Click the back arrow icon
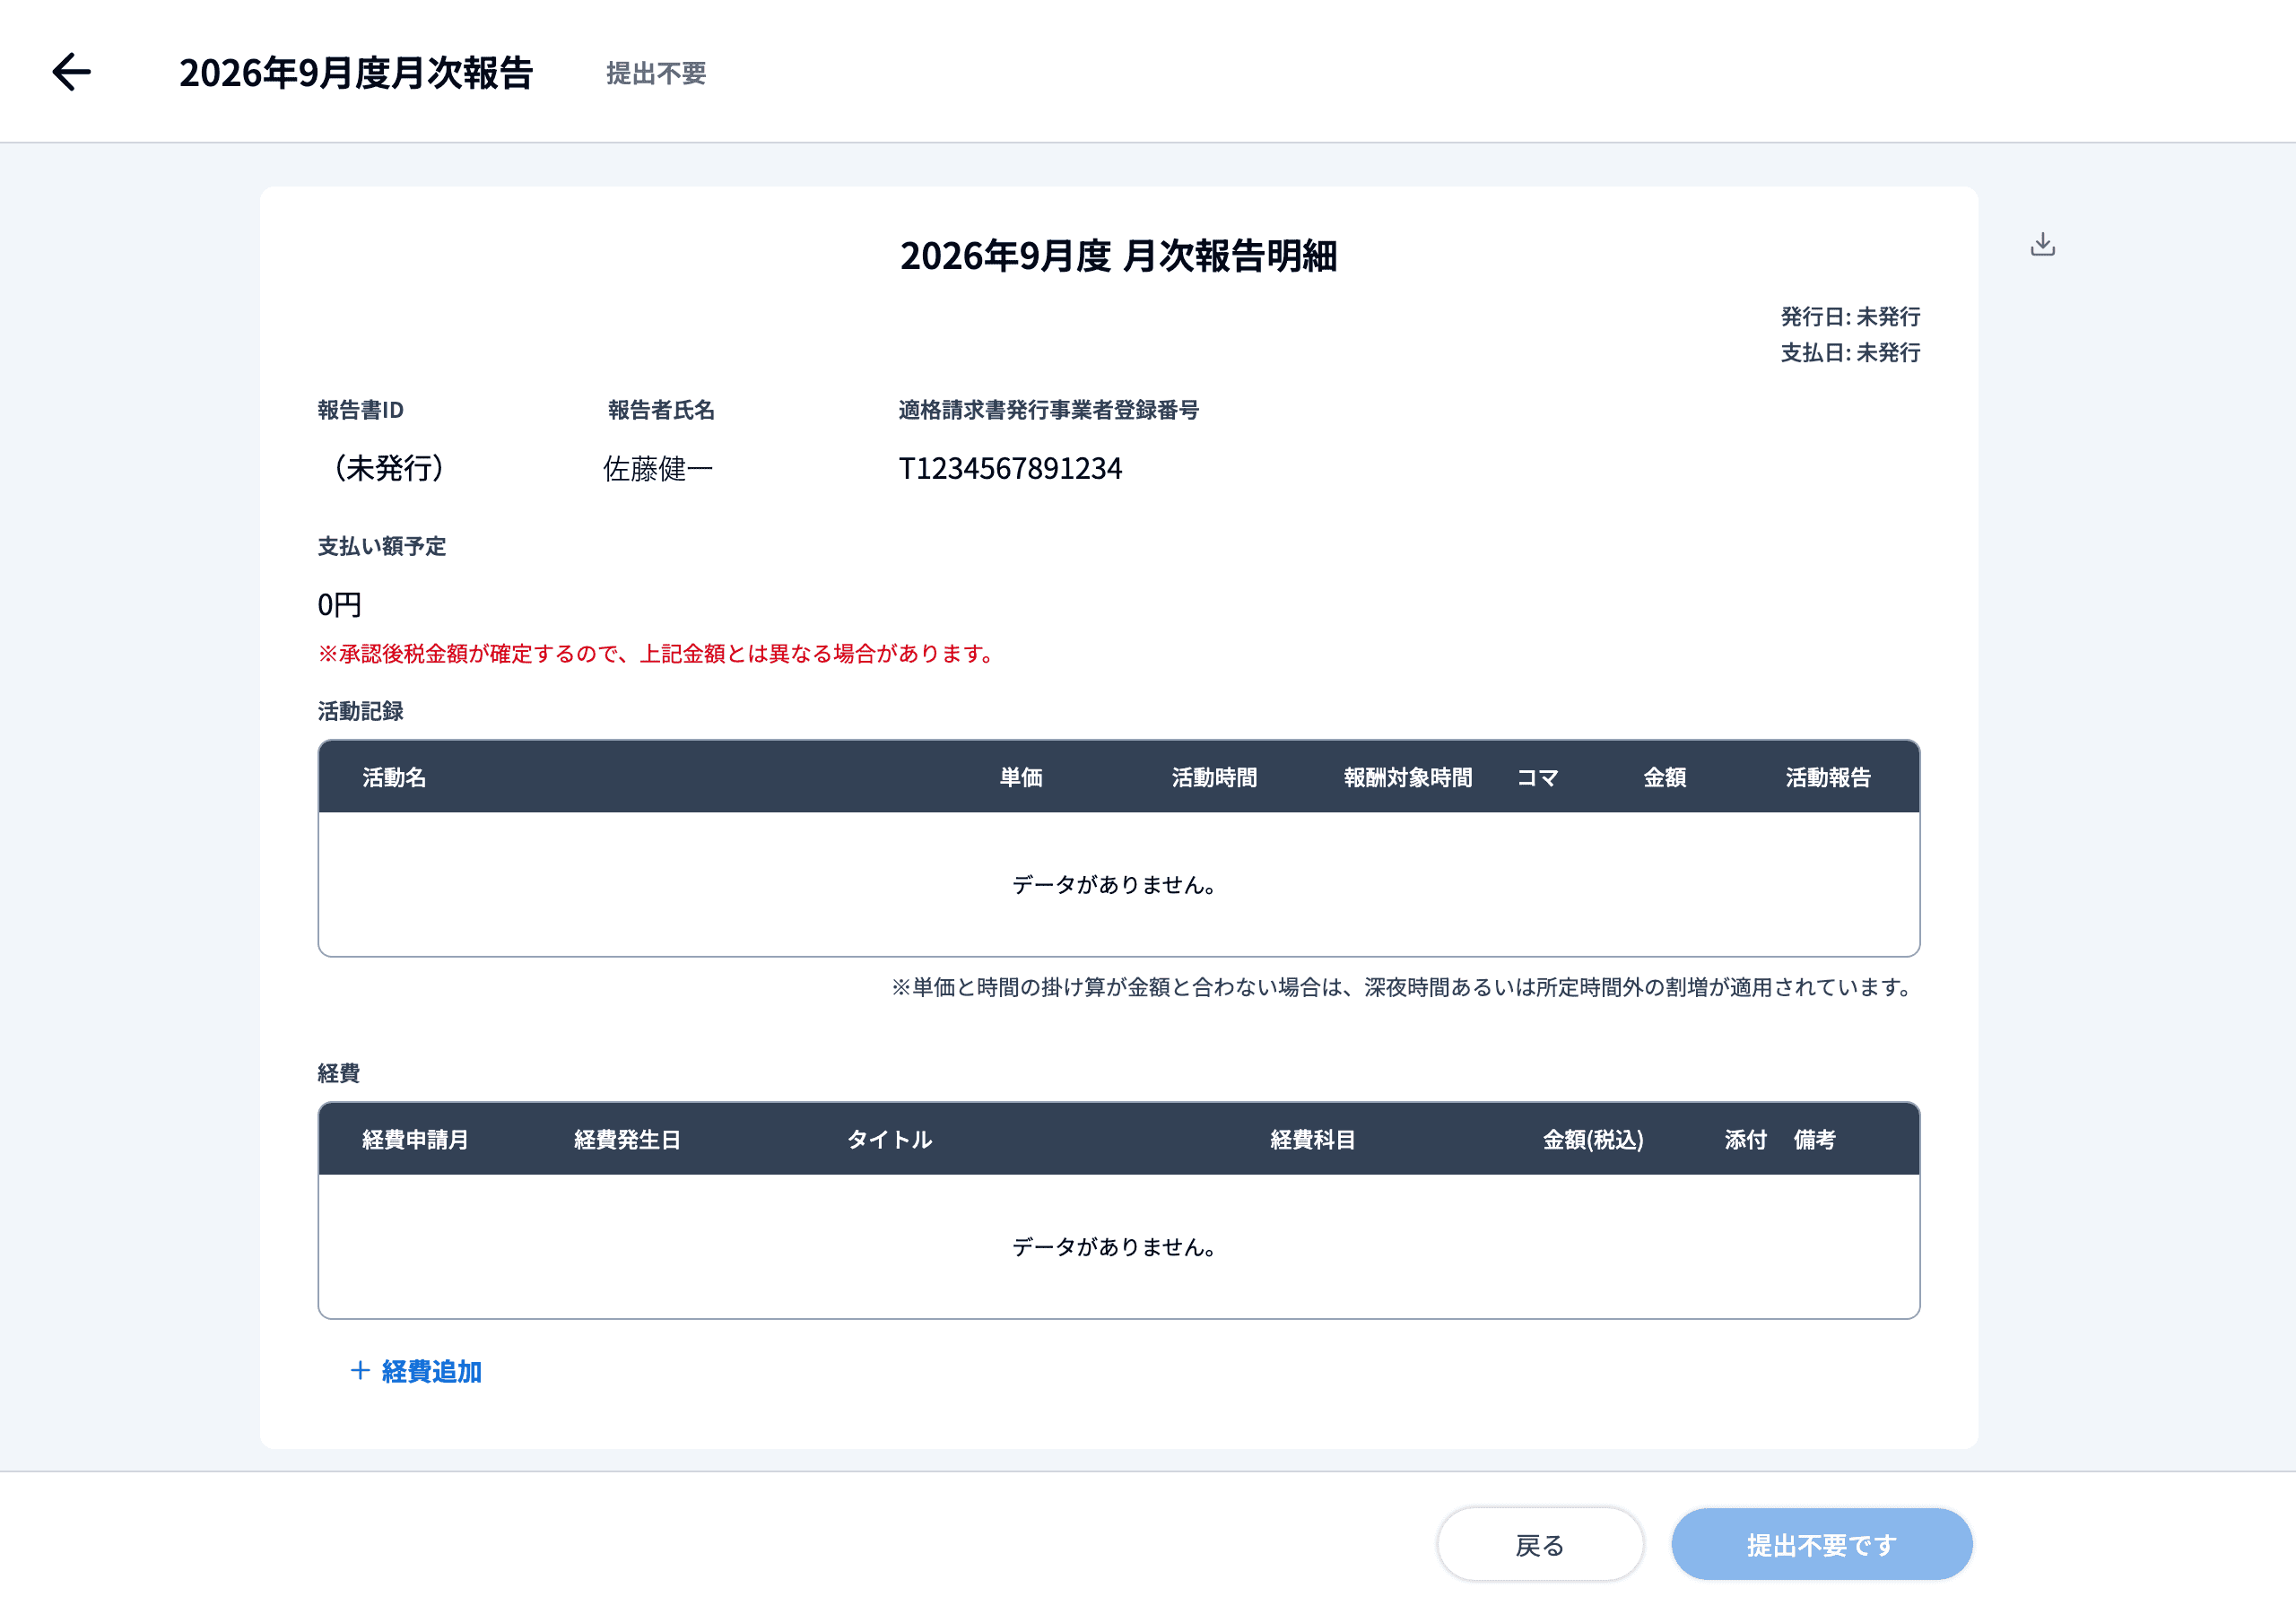Image resolution: width=2296 pixels, height=1614 pixels. 71,72
